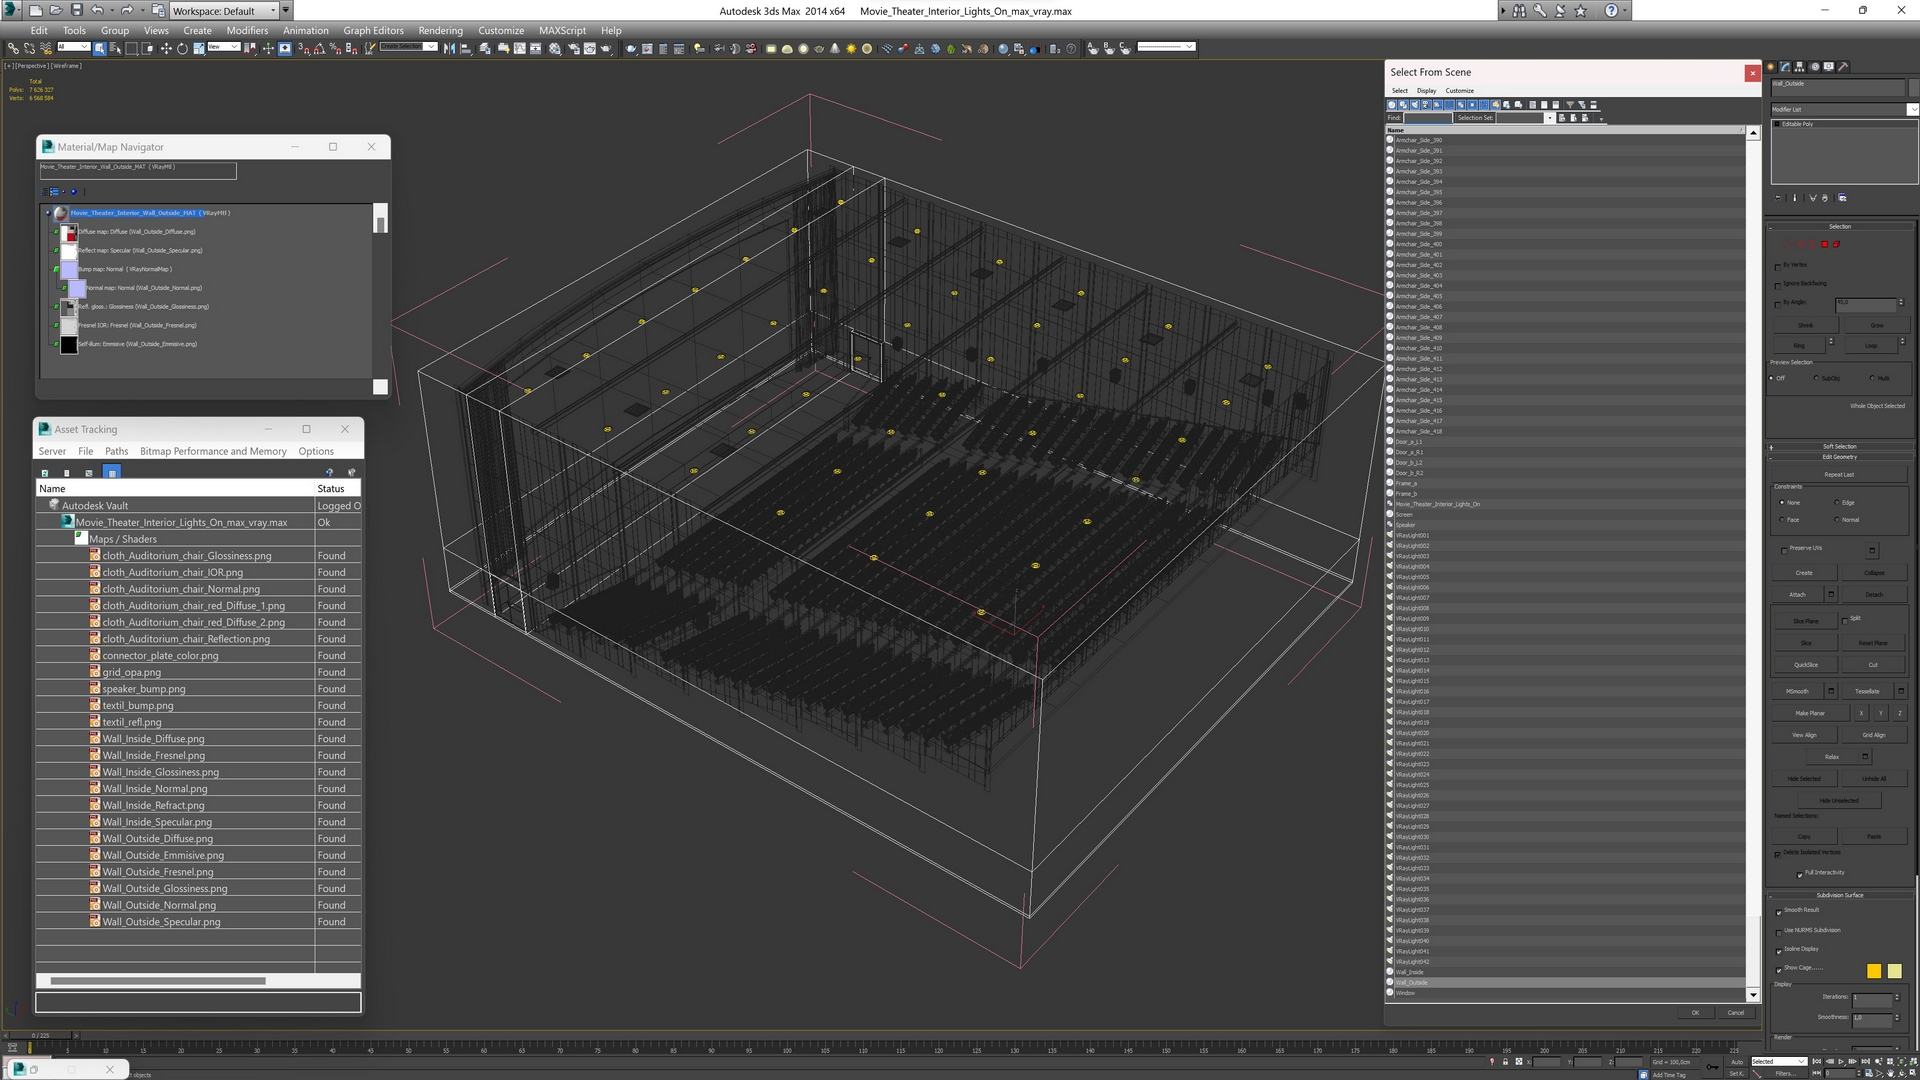
Task: Select Wall_Outside_Diffuse.png in Asset Tracking
Action: tap(157, 839)
